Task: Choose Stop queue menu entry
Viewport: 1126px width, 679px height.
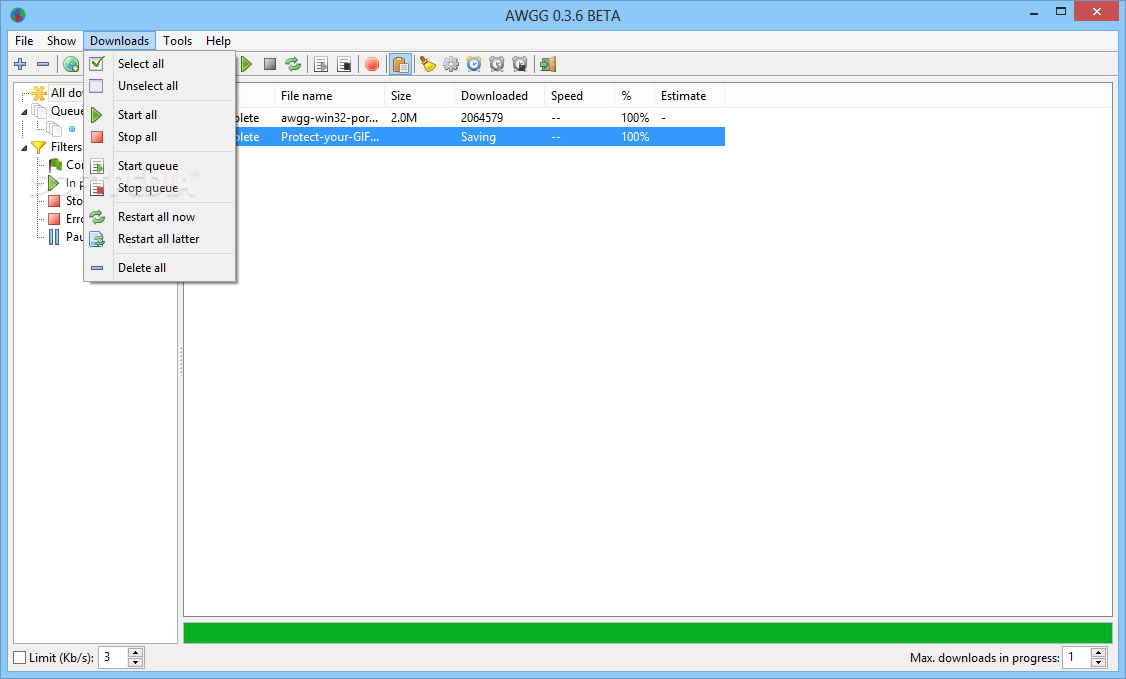Action: 159,188
